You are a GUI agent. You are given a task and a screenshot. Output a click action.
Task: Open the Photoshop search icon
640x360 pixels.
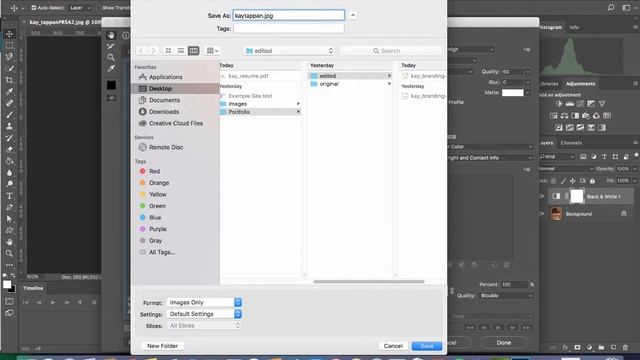(611, 7)
